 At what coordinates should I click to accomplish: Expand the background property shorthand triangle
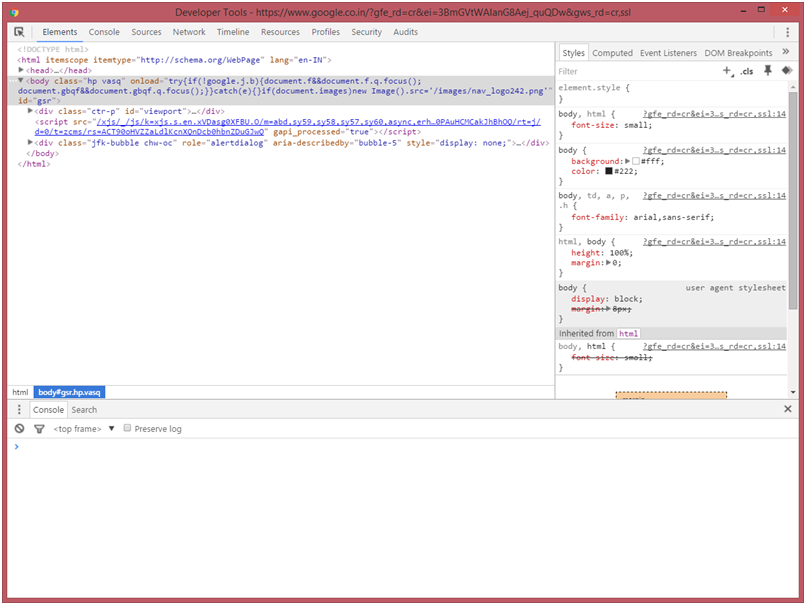(628, 161)
